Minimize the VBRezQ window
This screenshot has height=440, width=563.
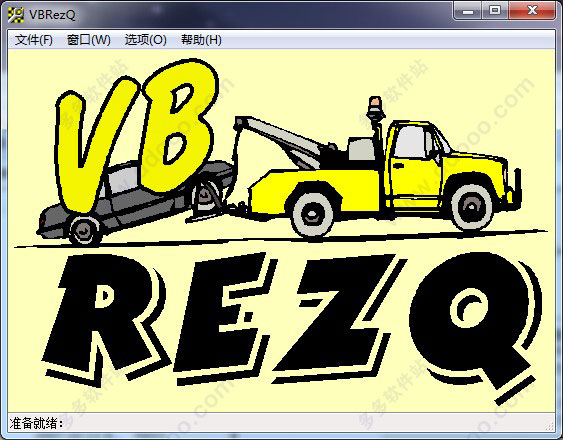click(x=467, y=11)
